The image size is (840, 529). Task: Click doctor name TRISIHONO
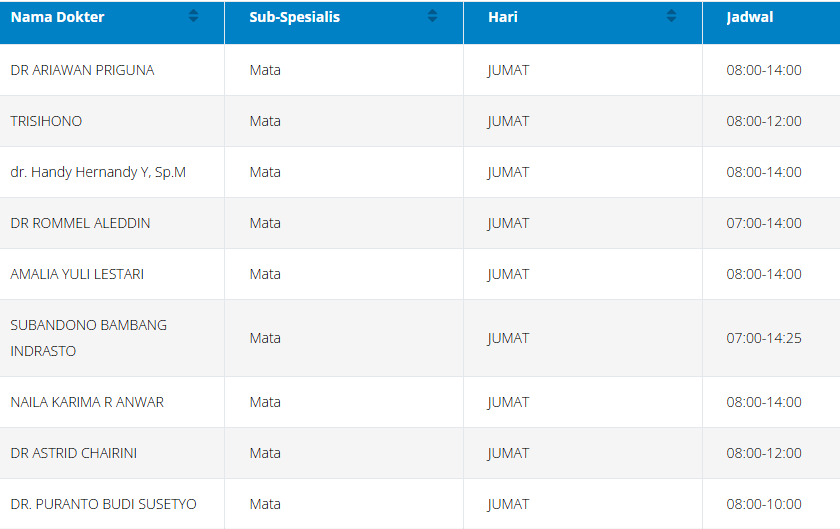[46, 121]
